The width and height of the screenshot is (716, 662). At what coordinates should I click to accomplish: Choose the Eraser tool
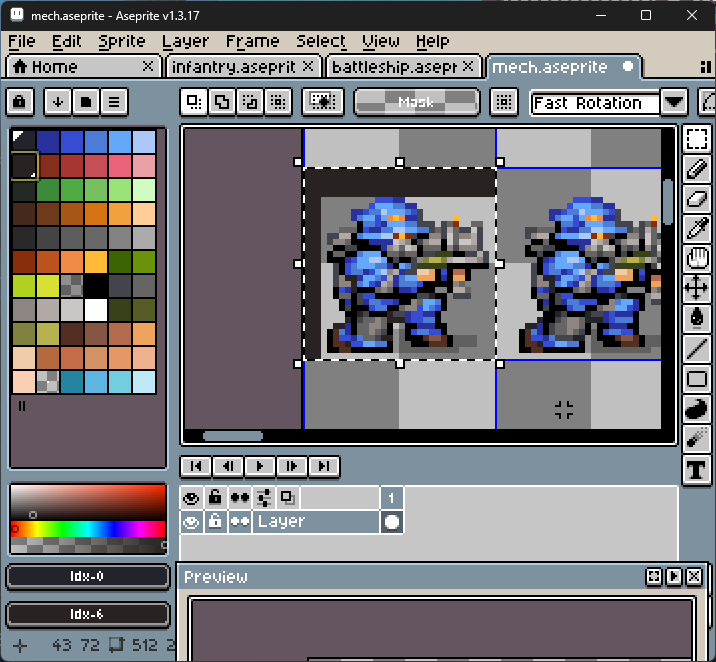coord(697,200)
